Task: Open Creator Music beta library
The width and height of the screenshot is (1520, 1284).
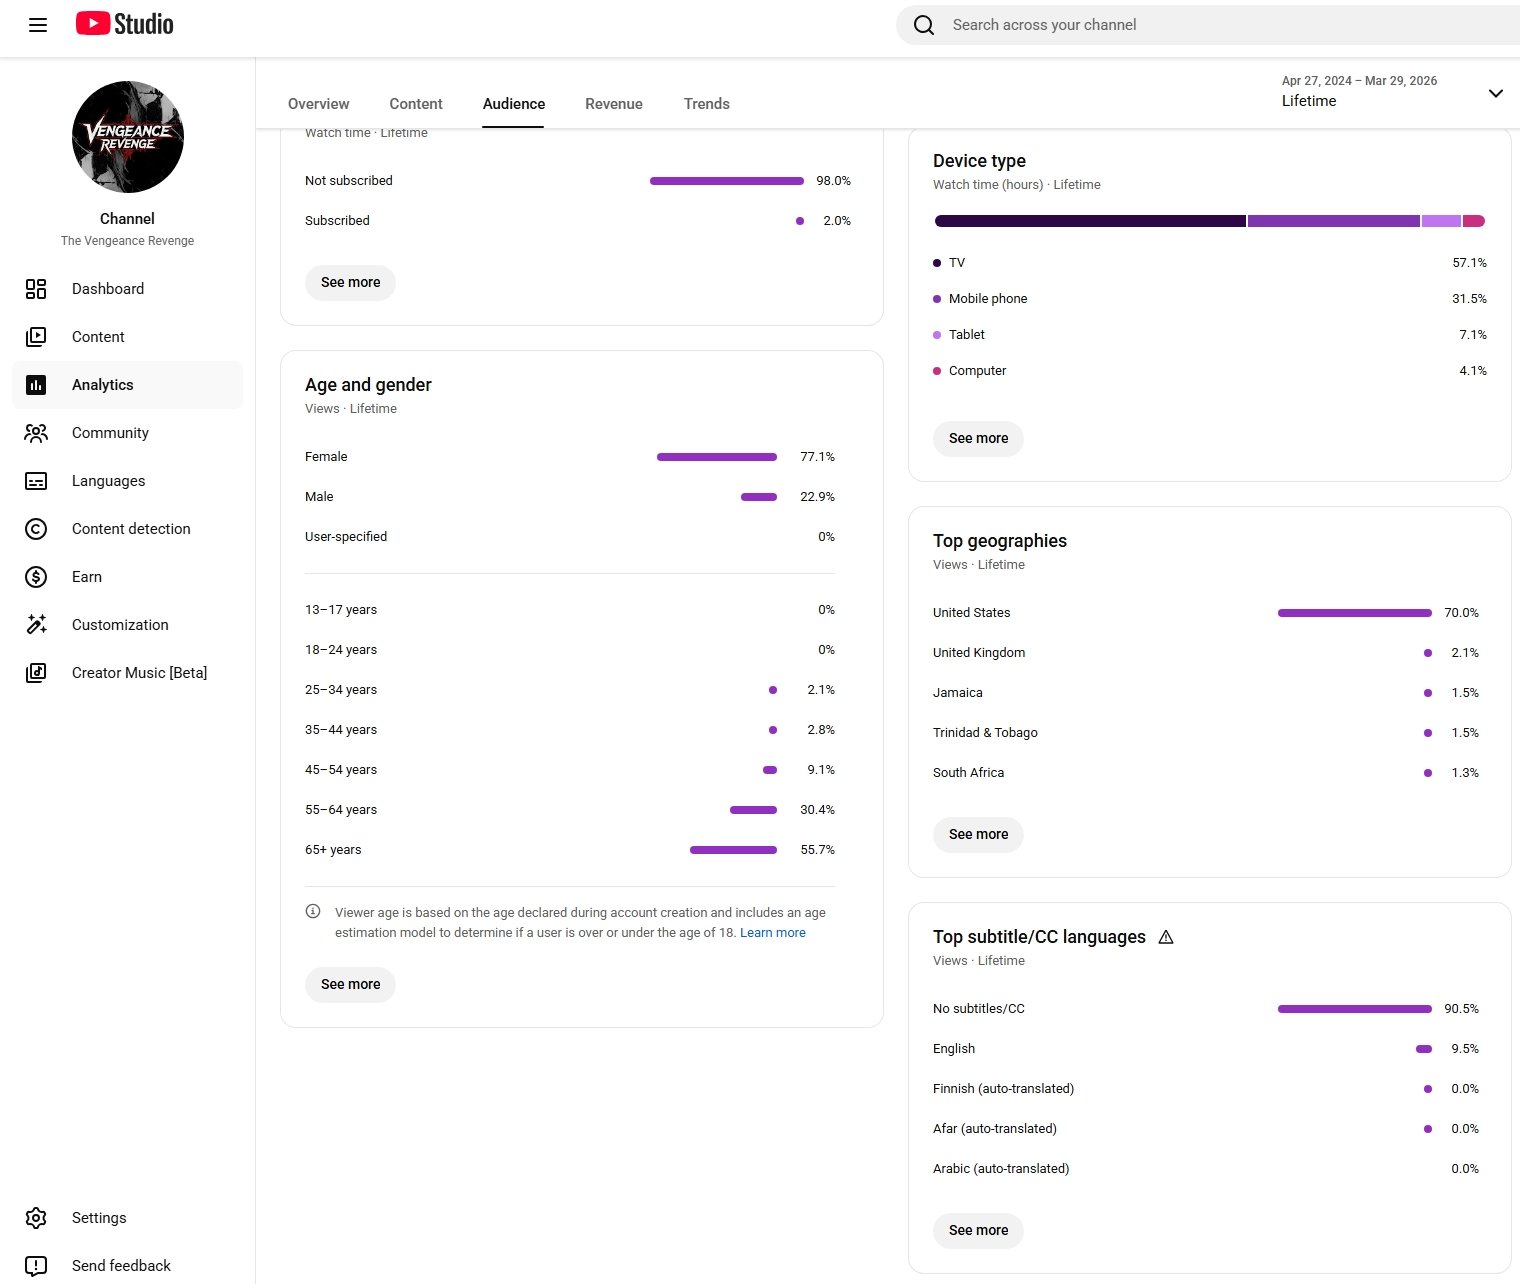Action: tap(139, 673)
